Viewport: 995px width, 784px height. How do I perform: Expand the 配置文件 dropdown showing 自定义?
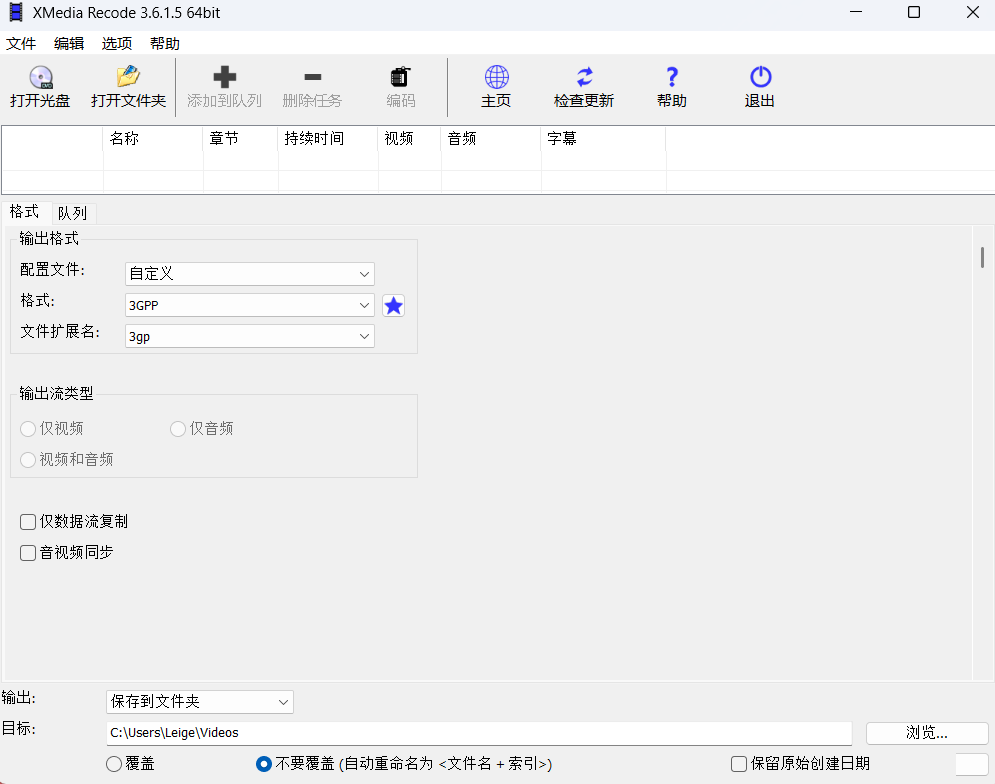[249, 274]
